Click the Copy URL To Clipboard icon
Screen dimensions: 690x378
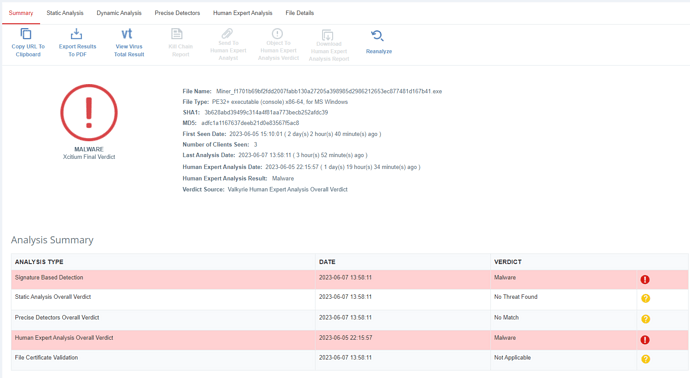tap(26, 33)
